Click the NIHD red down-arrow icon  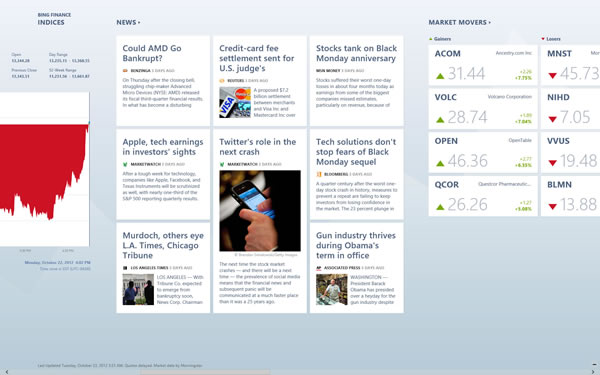click(x=552, y=119)
